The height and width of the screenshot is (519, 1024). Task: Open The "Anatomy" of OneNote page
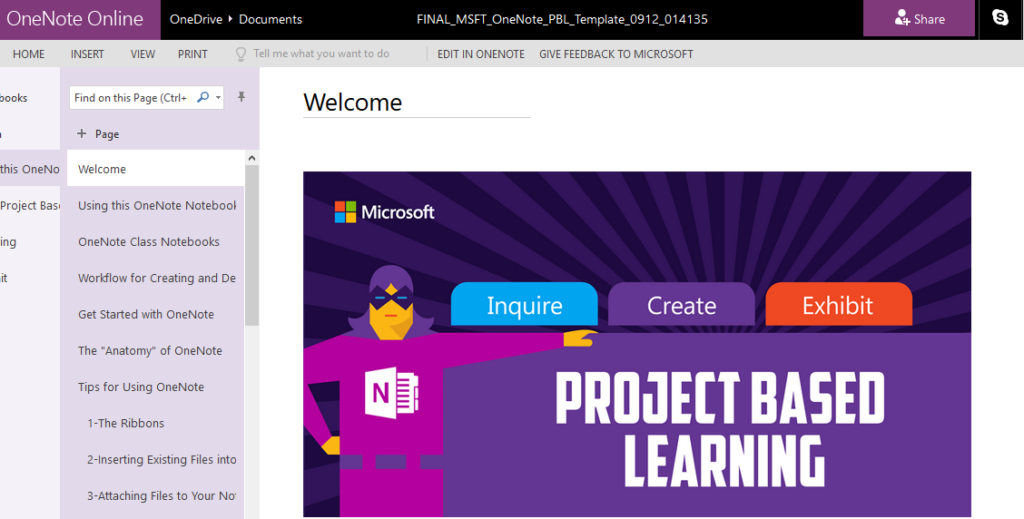(x=155, y=351)
